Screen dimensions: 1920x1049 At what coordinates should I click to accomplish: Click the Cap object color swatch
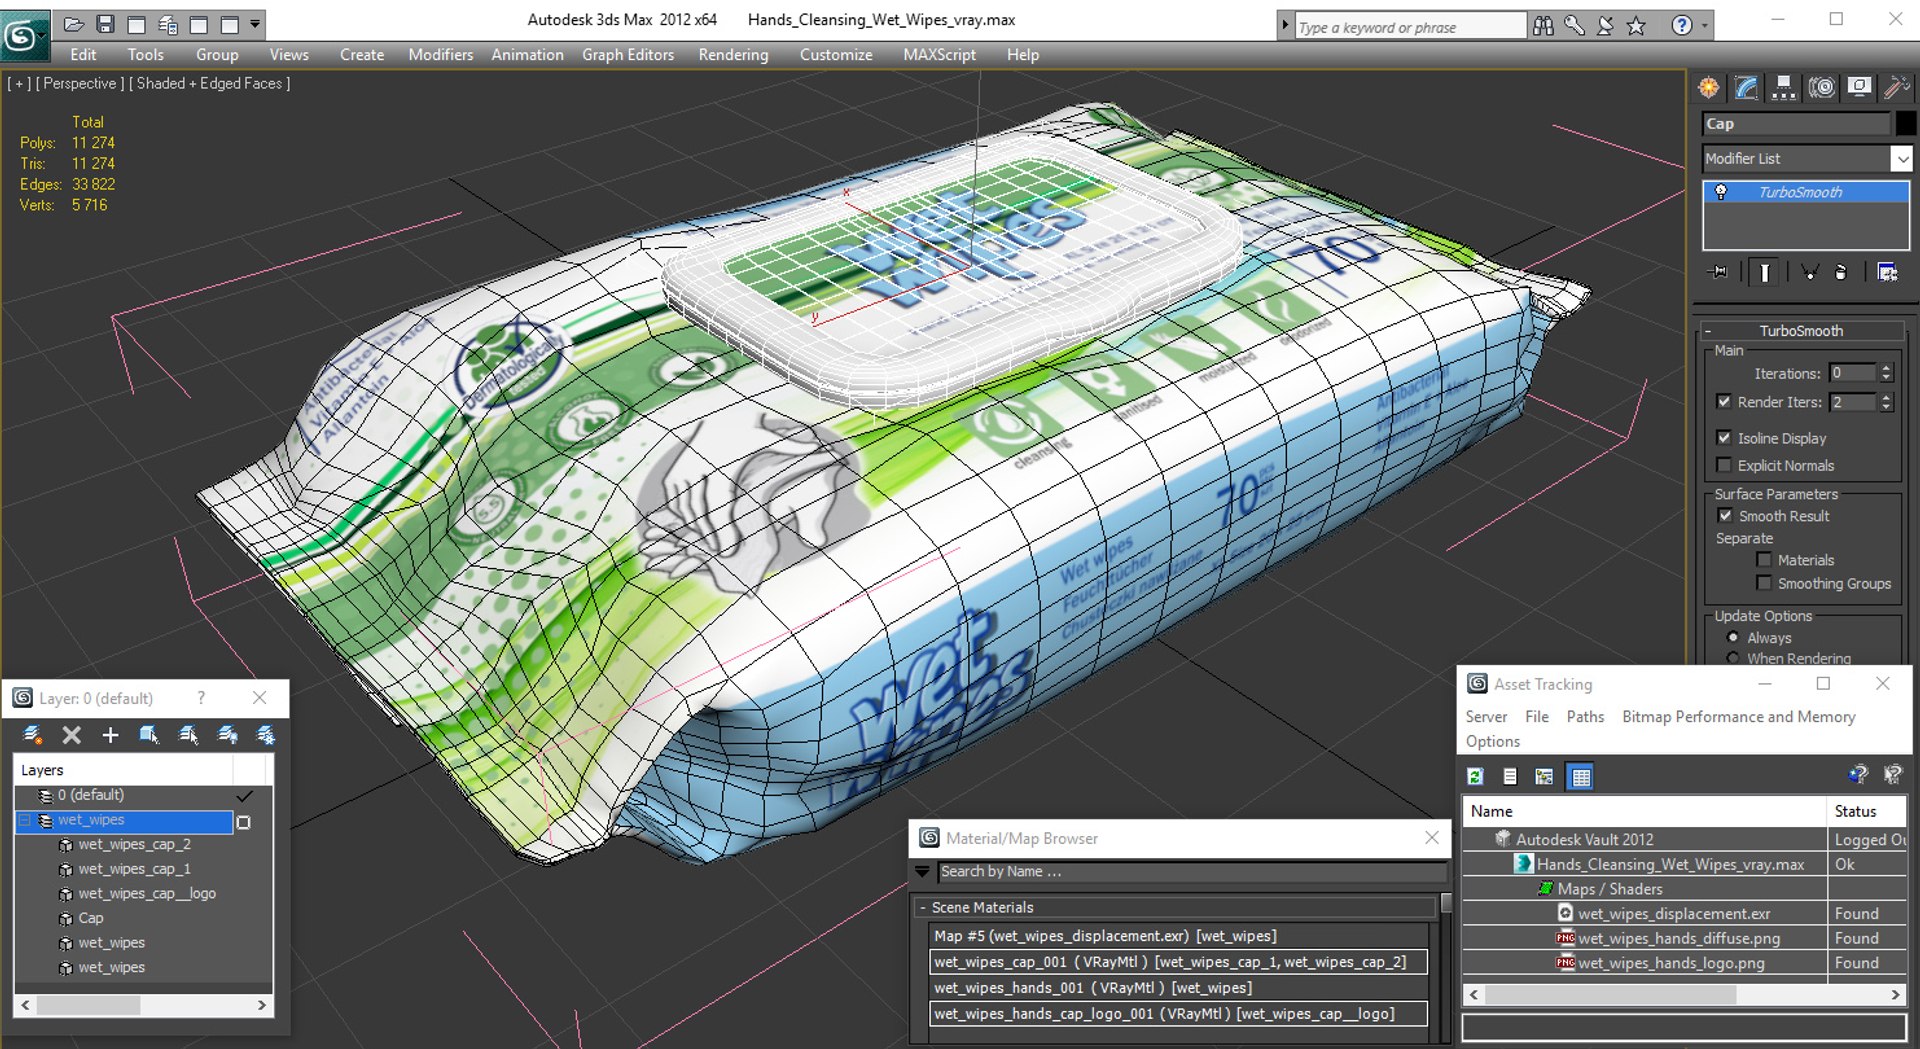click(x=1906, y=123)
